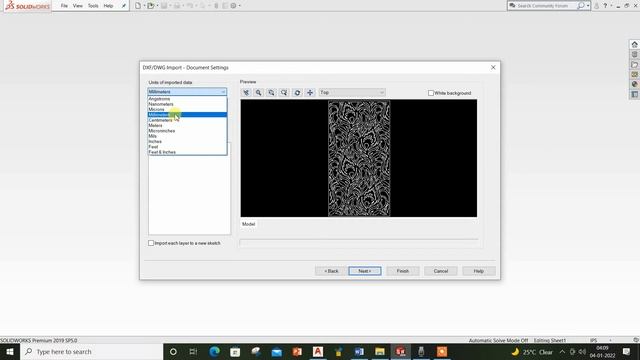Click the New document icon in toolbar
The image size is (640, 360).
(x=138, y=6)
